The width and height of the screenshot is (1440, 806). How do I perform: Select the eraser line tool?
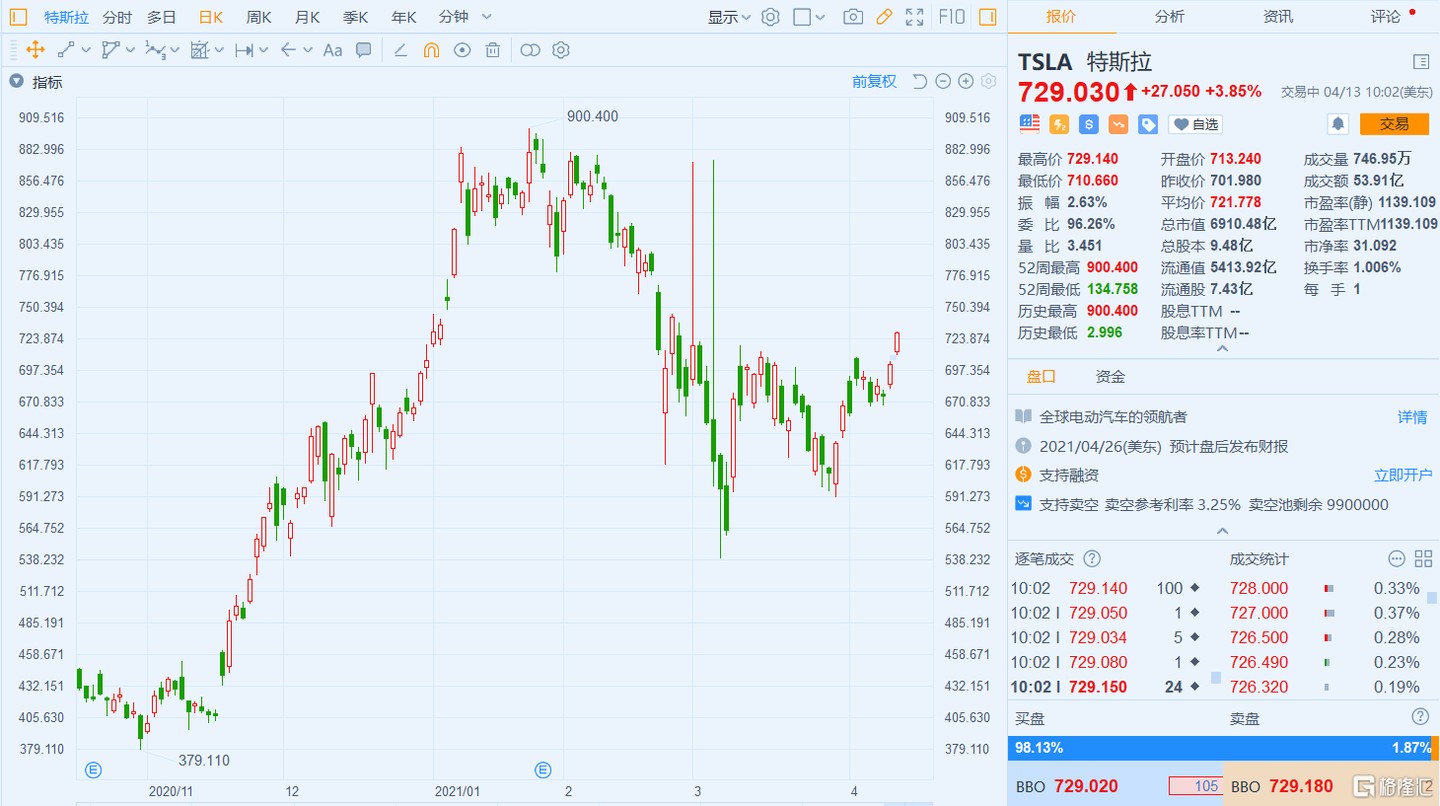tap(400, 50)
